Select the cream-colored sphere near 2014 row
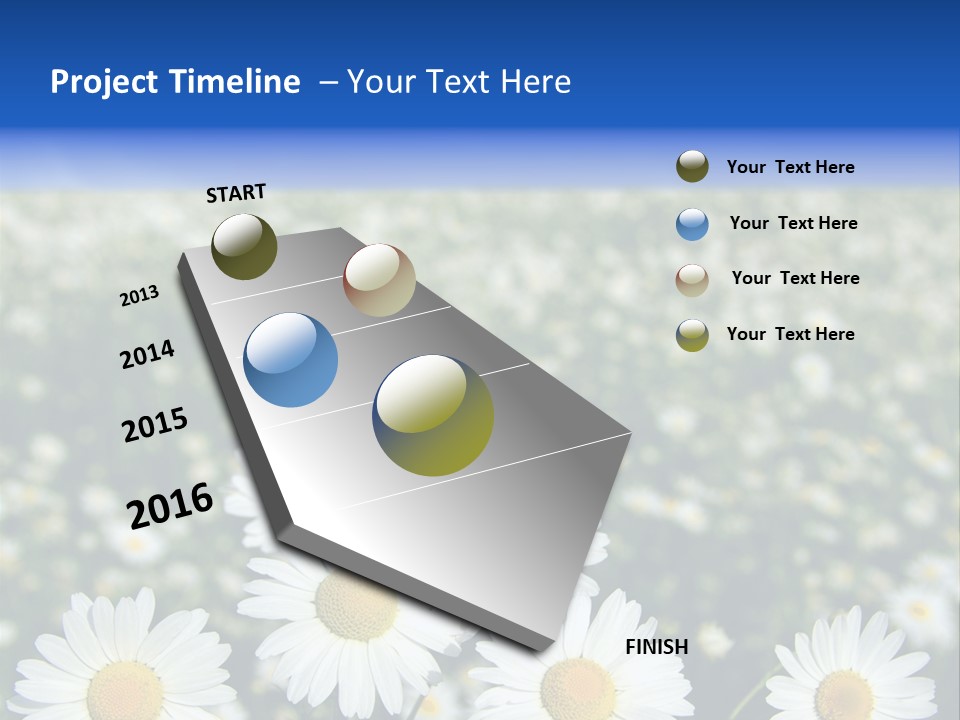Viewport: 960px width, 720px height. (378, 281)
